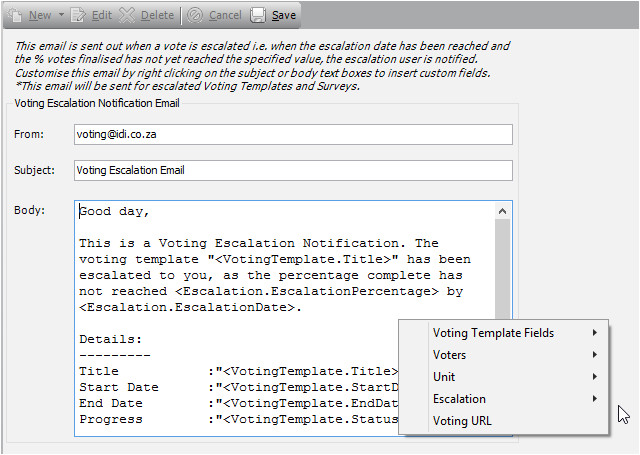This screenshot has height=455, width=640.
Task: Expand the Voters submenu arrow
Action: [x=595, y=355]
